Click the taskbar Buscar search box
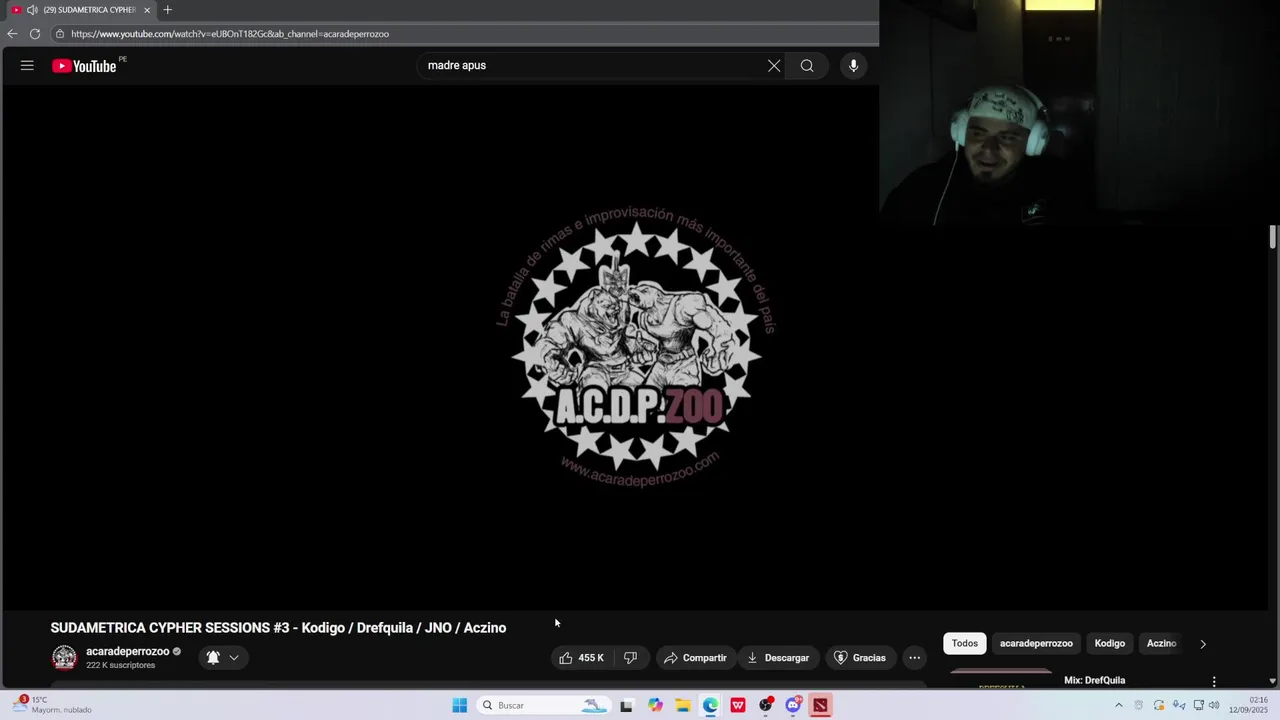 click(x=542, y=706)
